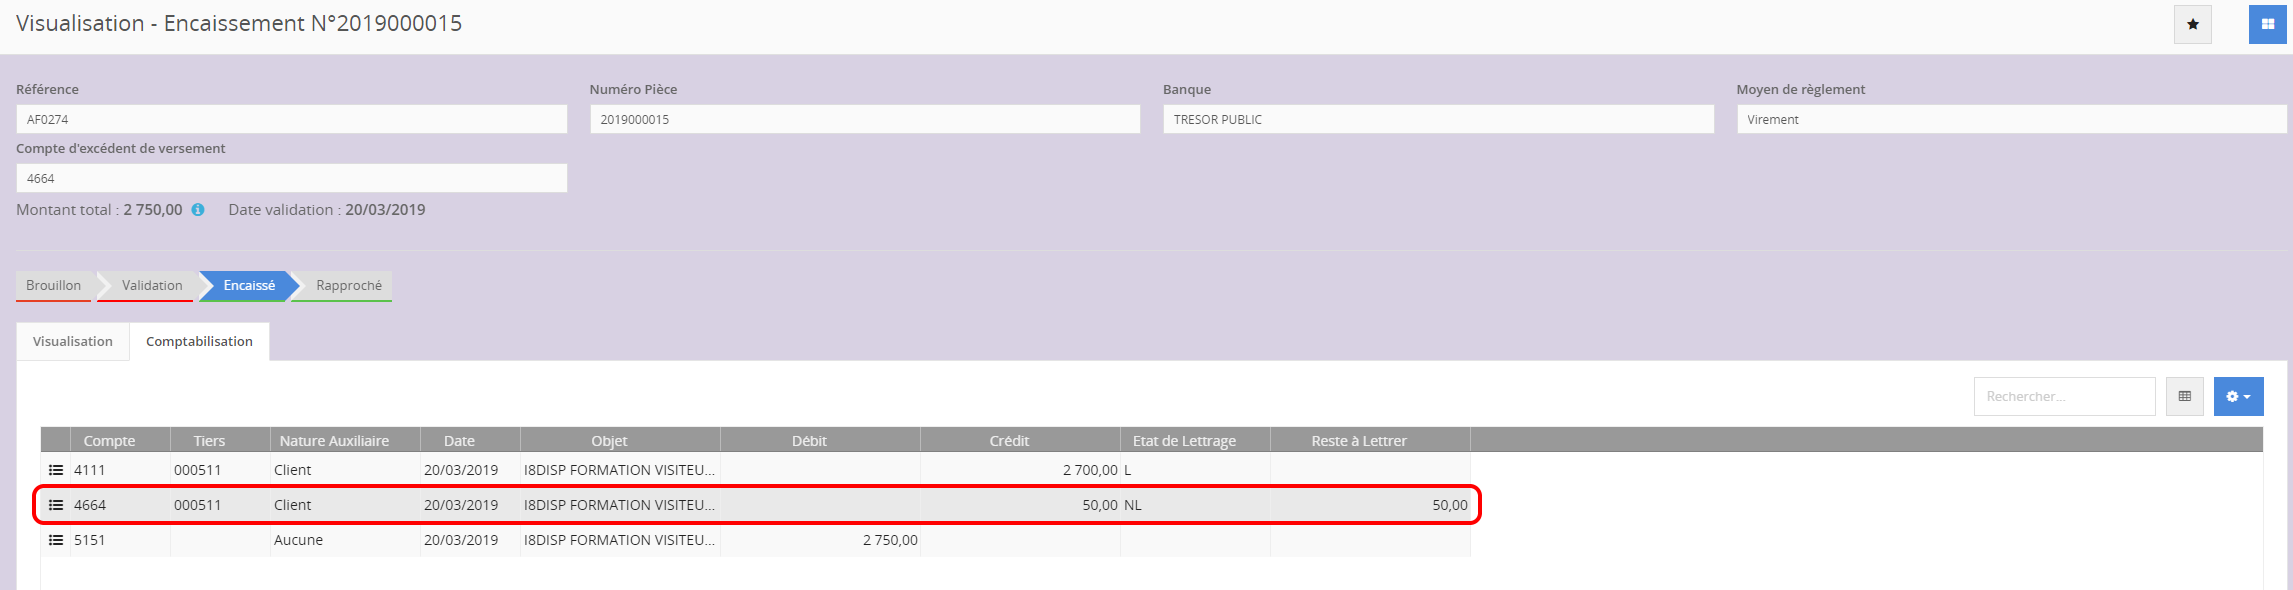2293x590 pixels.
Task: Click the blue grid layout icon
Action: tap(2267, 24)
